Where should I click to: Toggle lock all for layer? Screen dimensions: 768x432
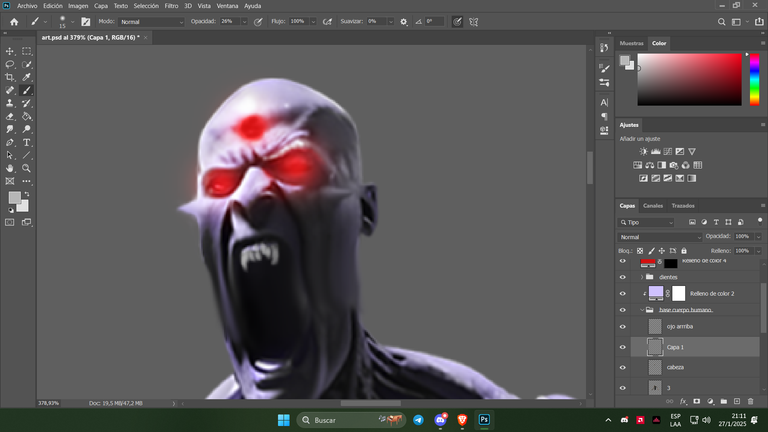point(684,251)
